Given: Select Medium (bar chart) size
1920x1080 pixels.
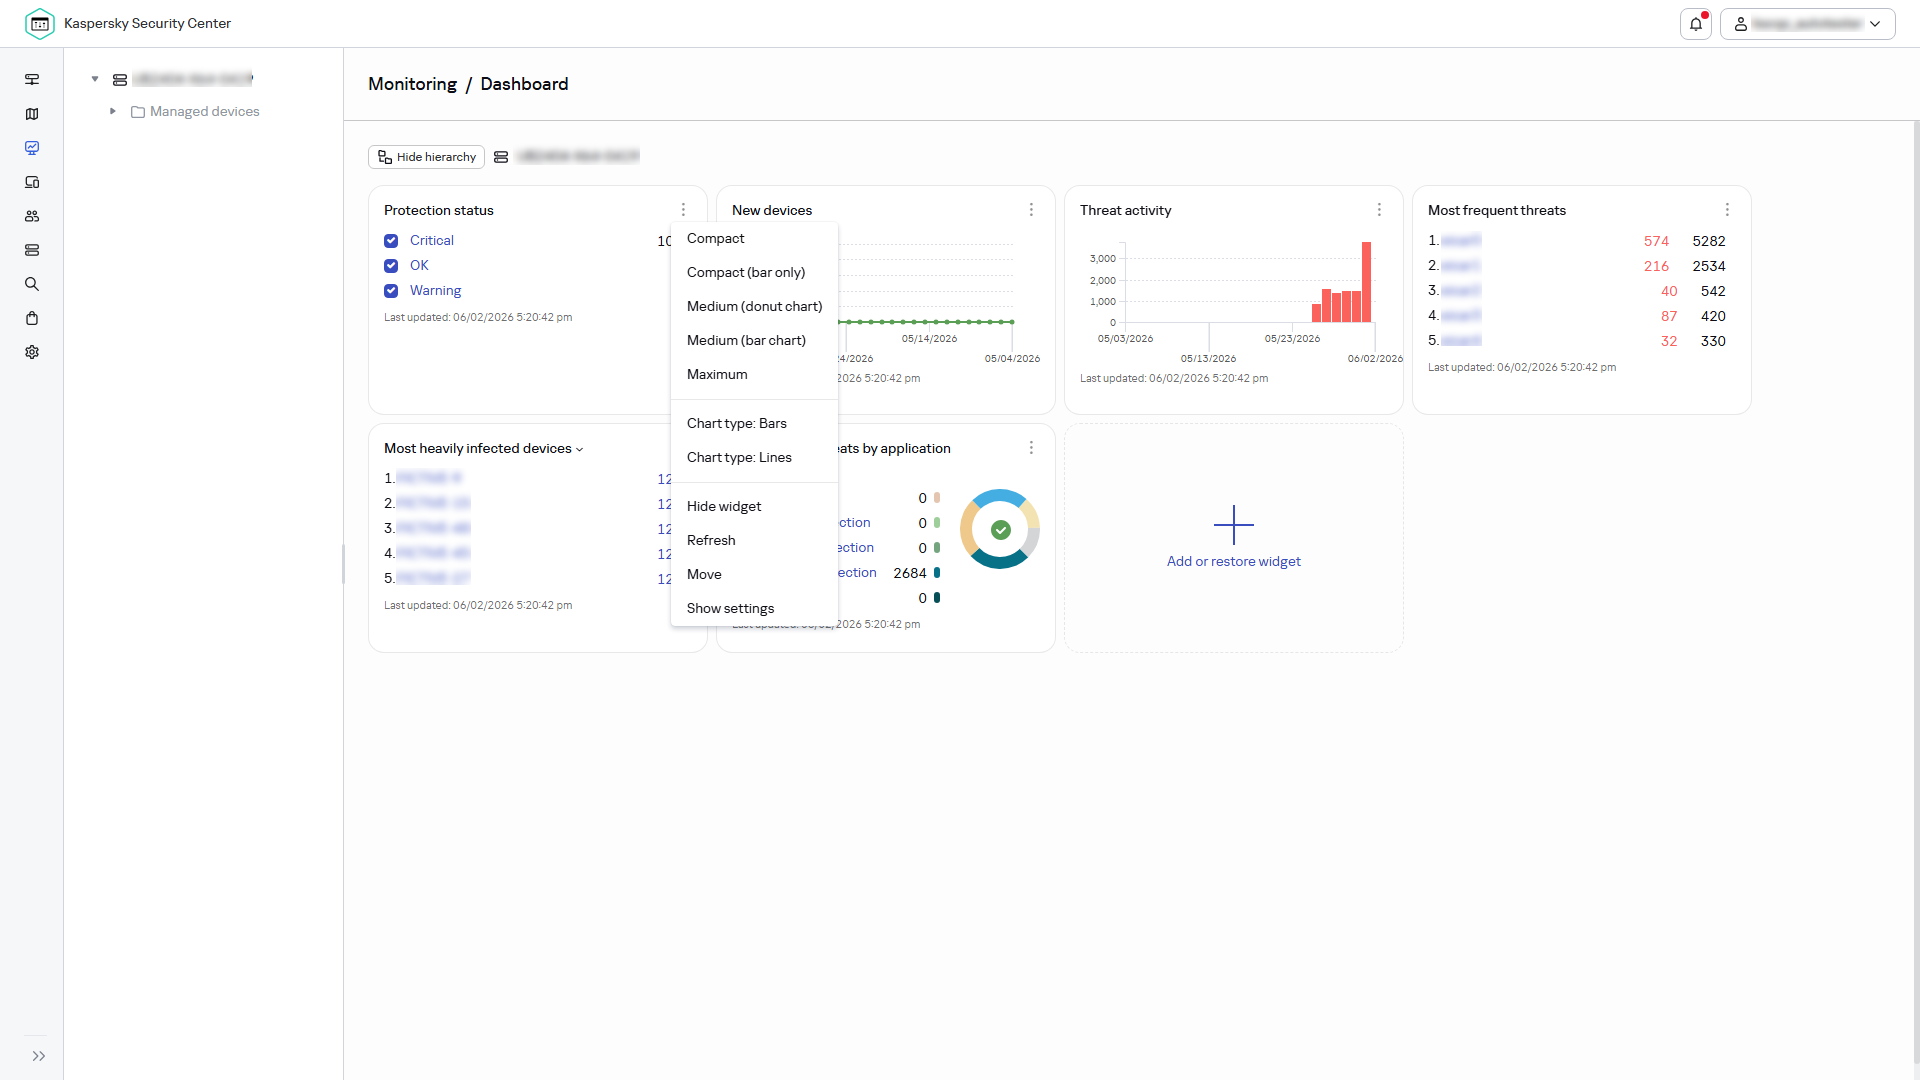Looking at the screenshot, I should coord(754,341).
